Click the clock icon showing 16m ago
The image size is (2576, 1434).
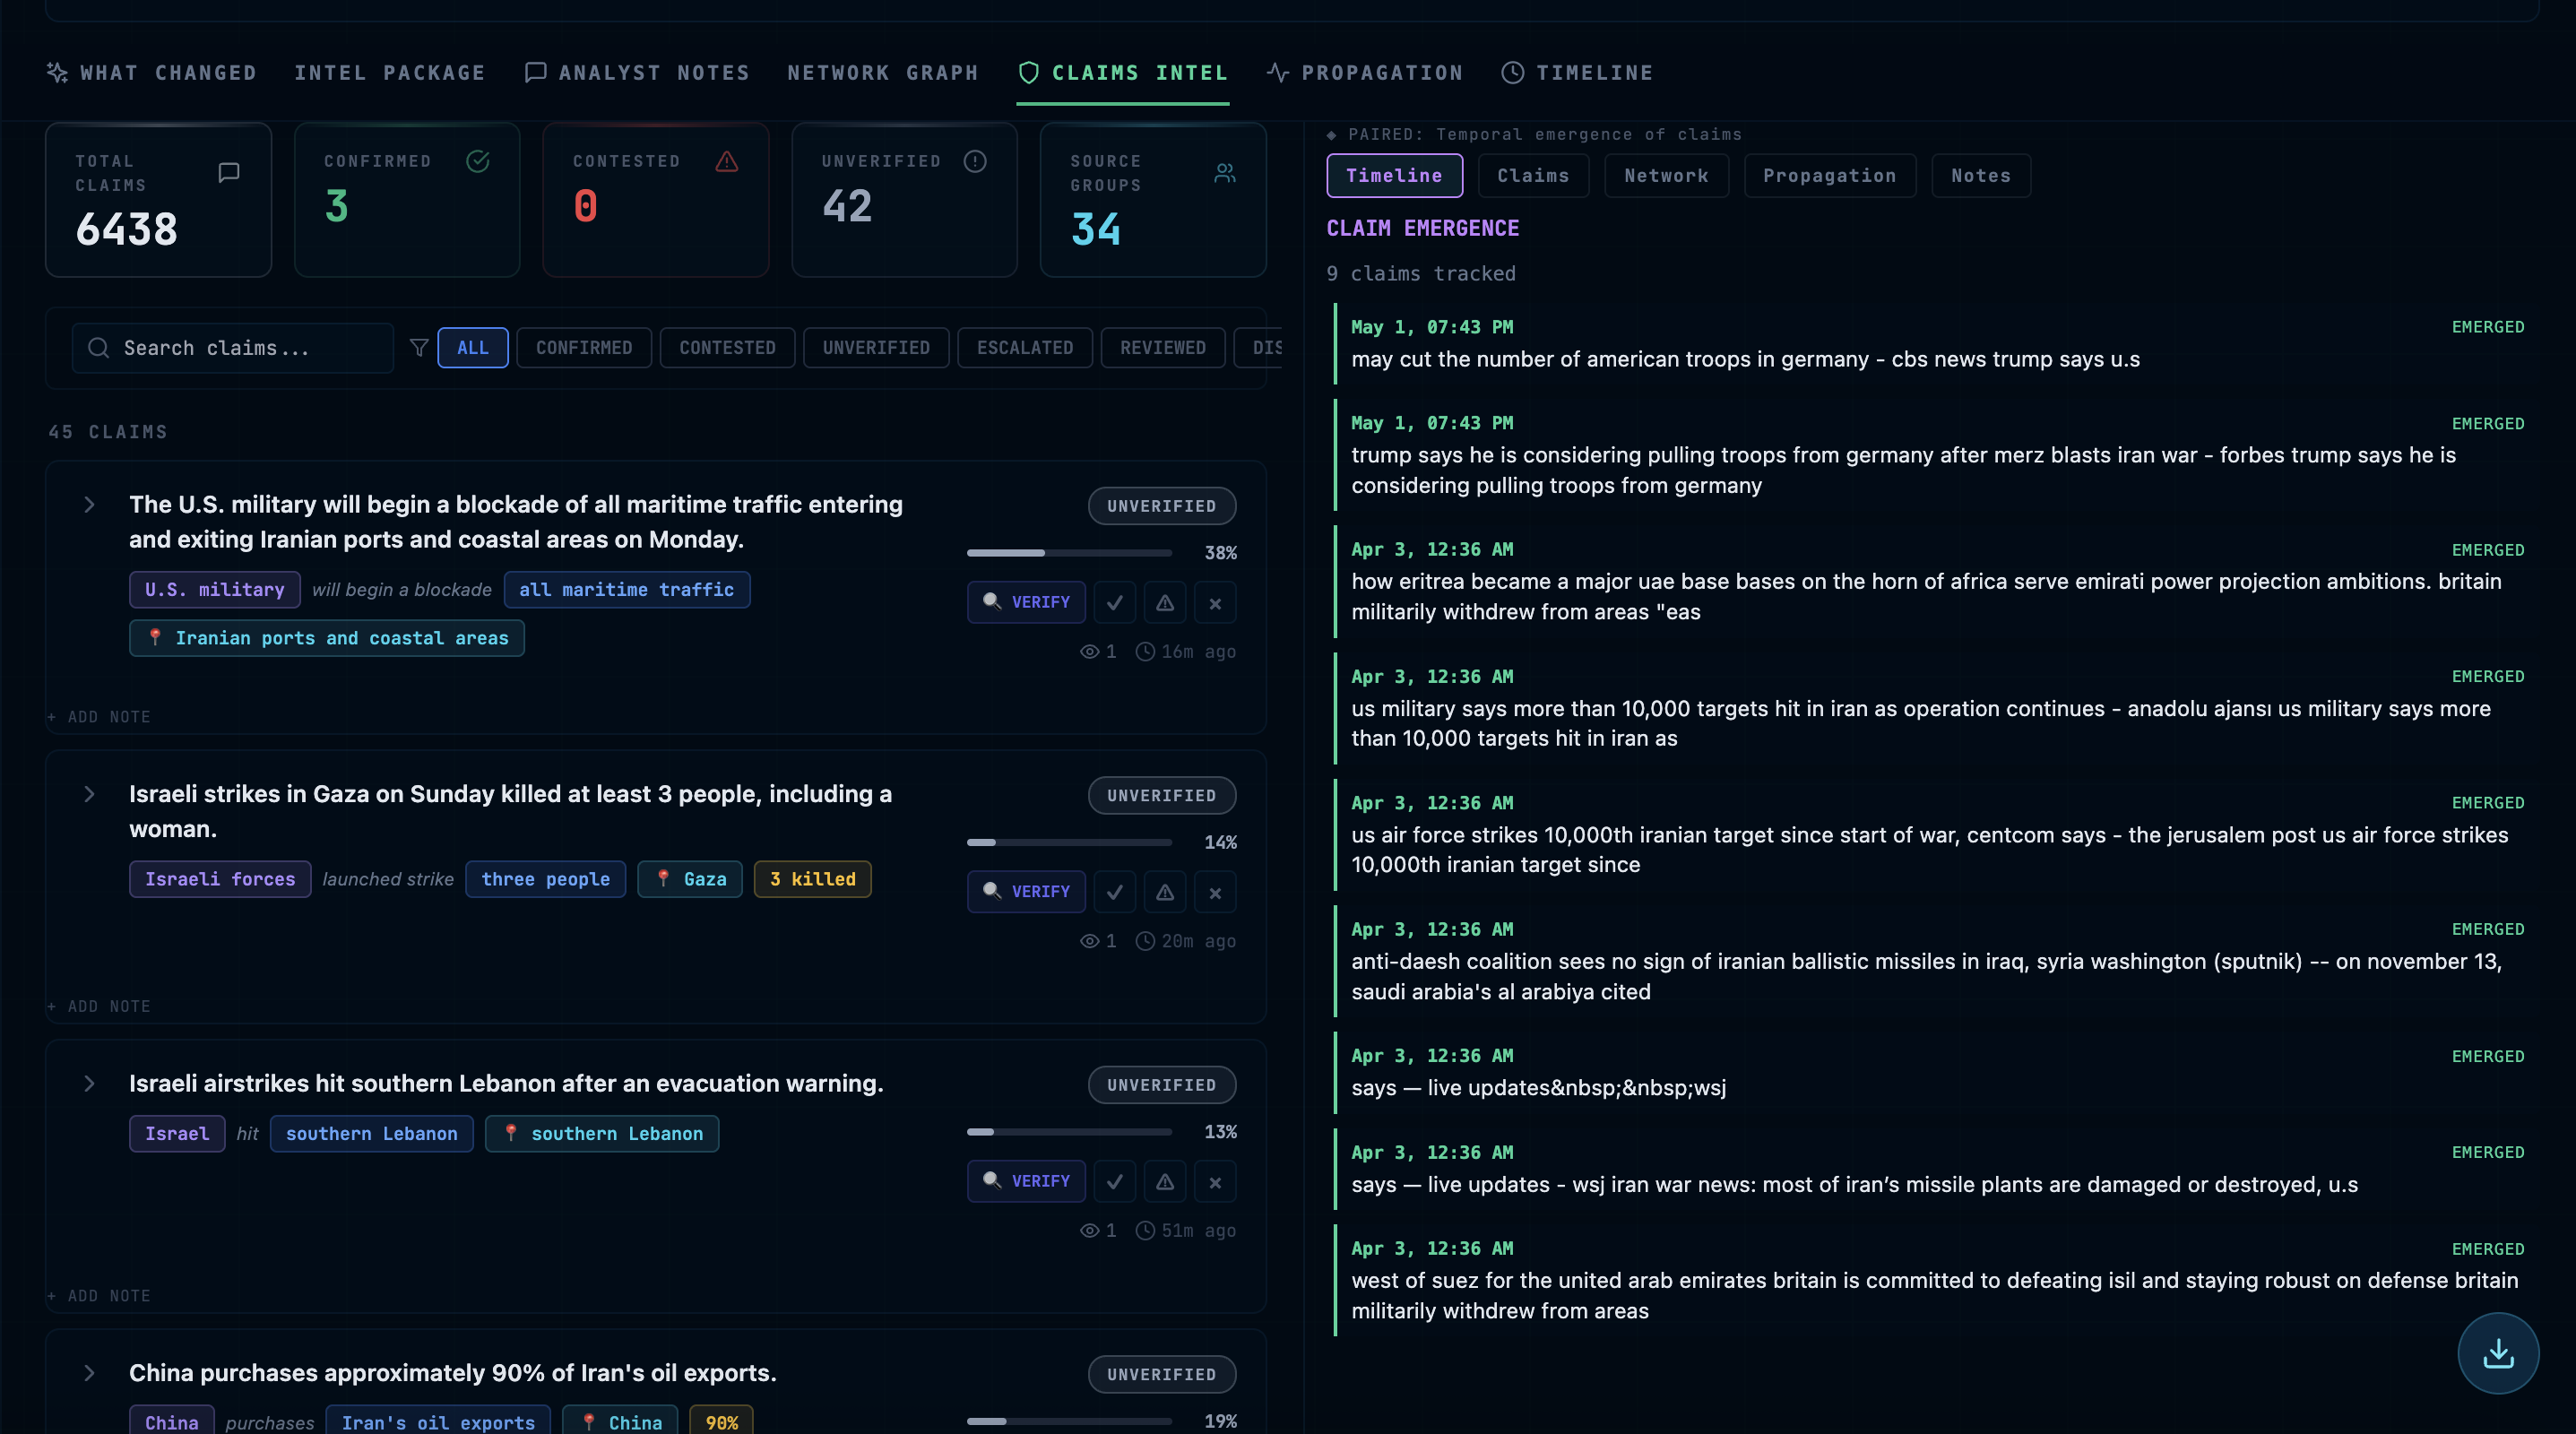[x=1145, y=652]
